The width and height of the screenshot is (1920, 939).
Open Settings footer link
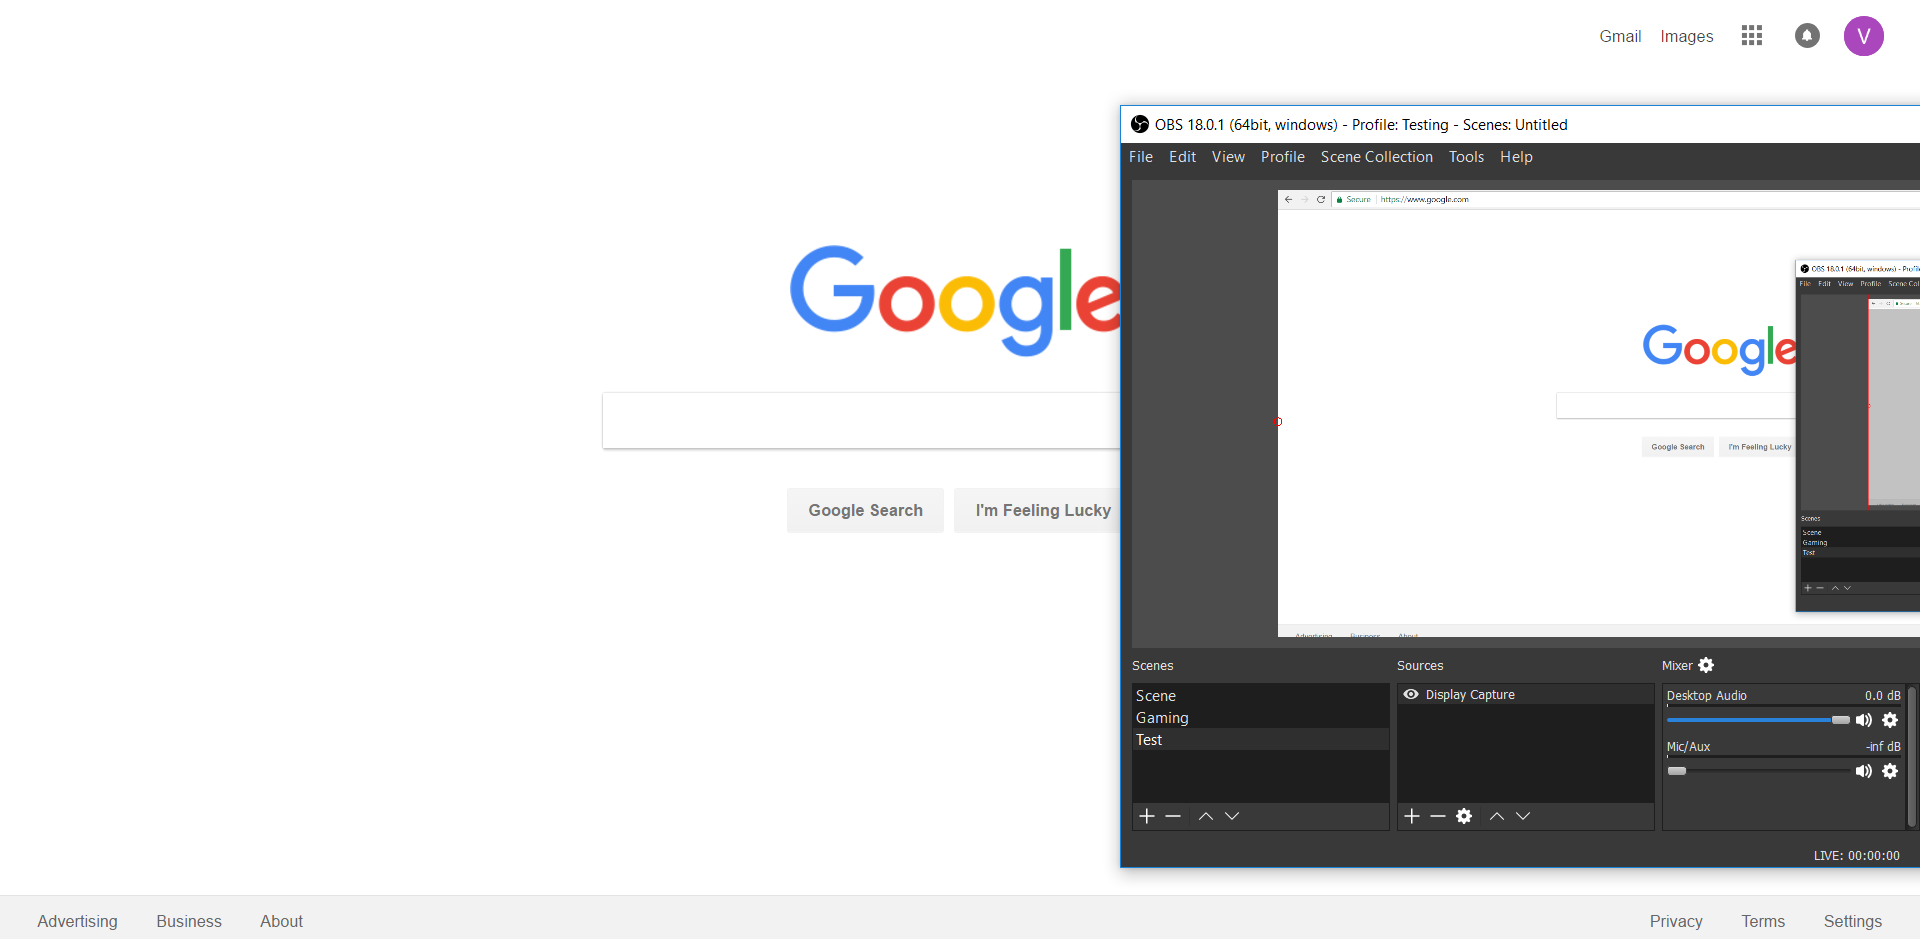point(1852,921)
